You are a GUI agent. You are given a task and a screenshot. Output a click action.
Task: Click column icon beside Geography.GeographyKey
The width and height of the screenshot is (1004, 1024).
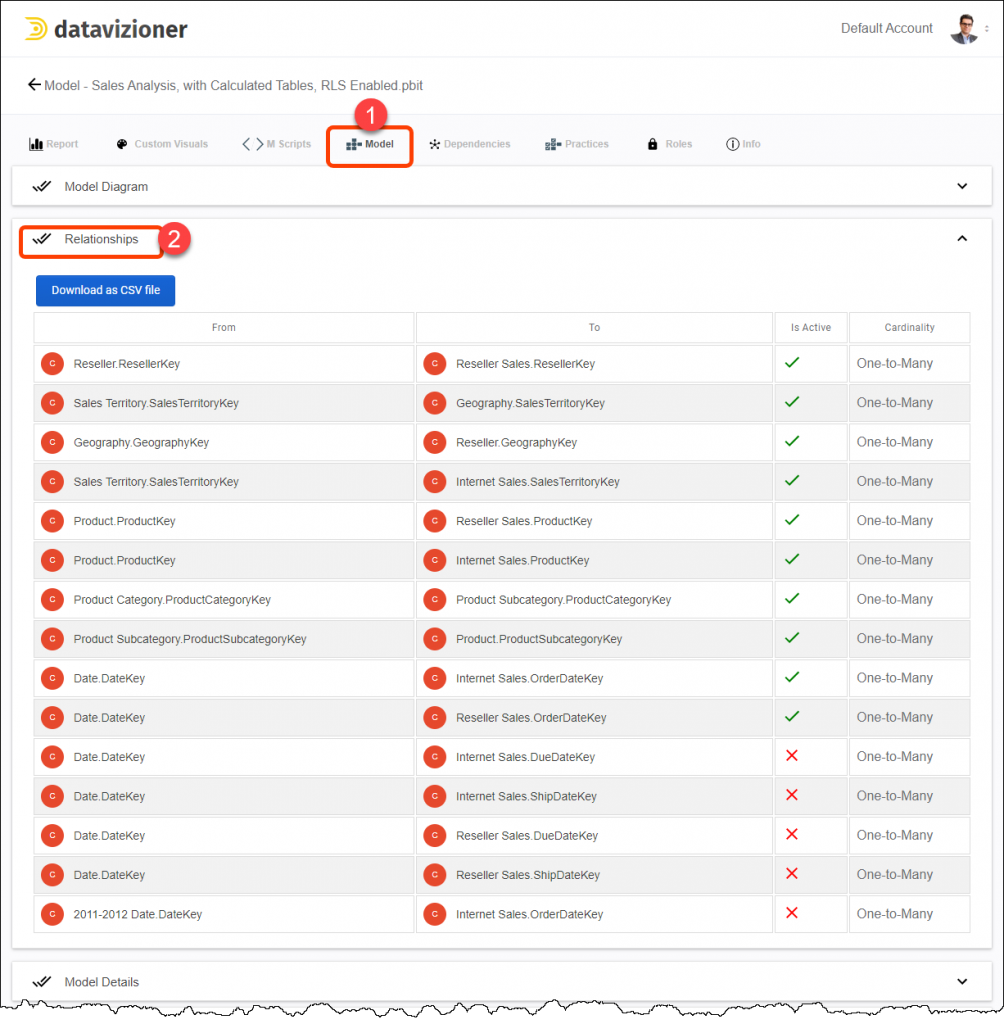52,442
